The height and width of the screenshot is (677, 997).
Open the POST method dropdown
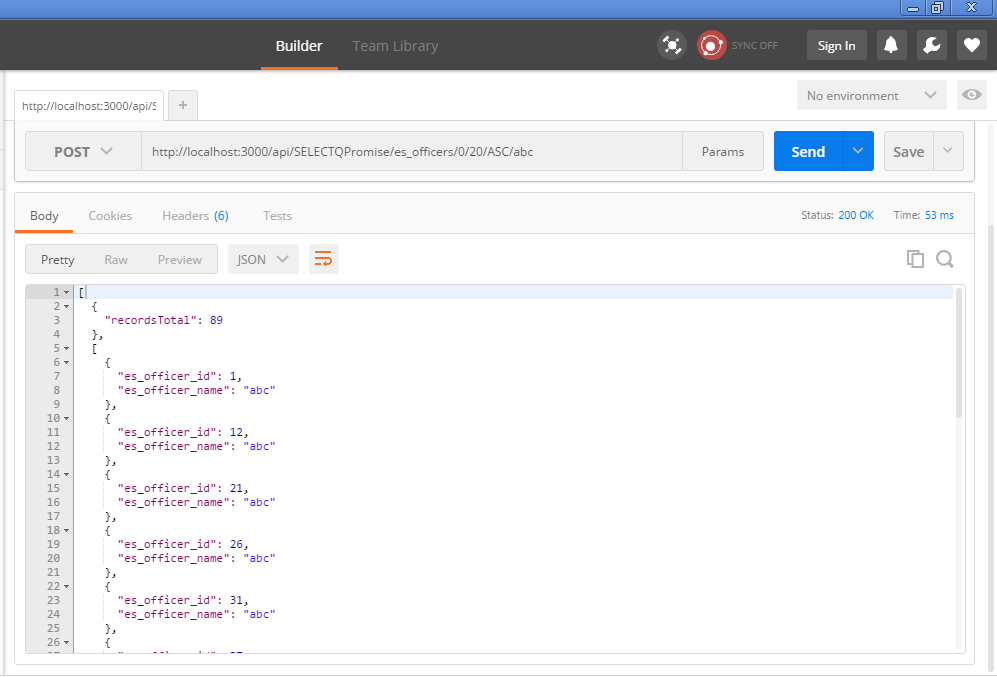click(83, 151)
